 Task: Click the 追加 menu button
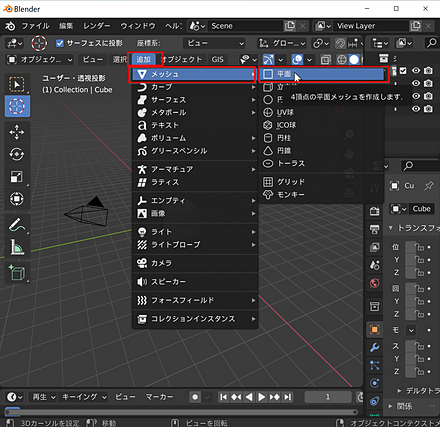(144, 60)
